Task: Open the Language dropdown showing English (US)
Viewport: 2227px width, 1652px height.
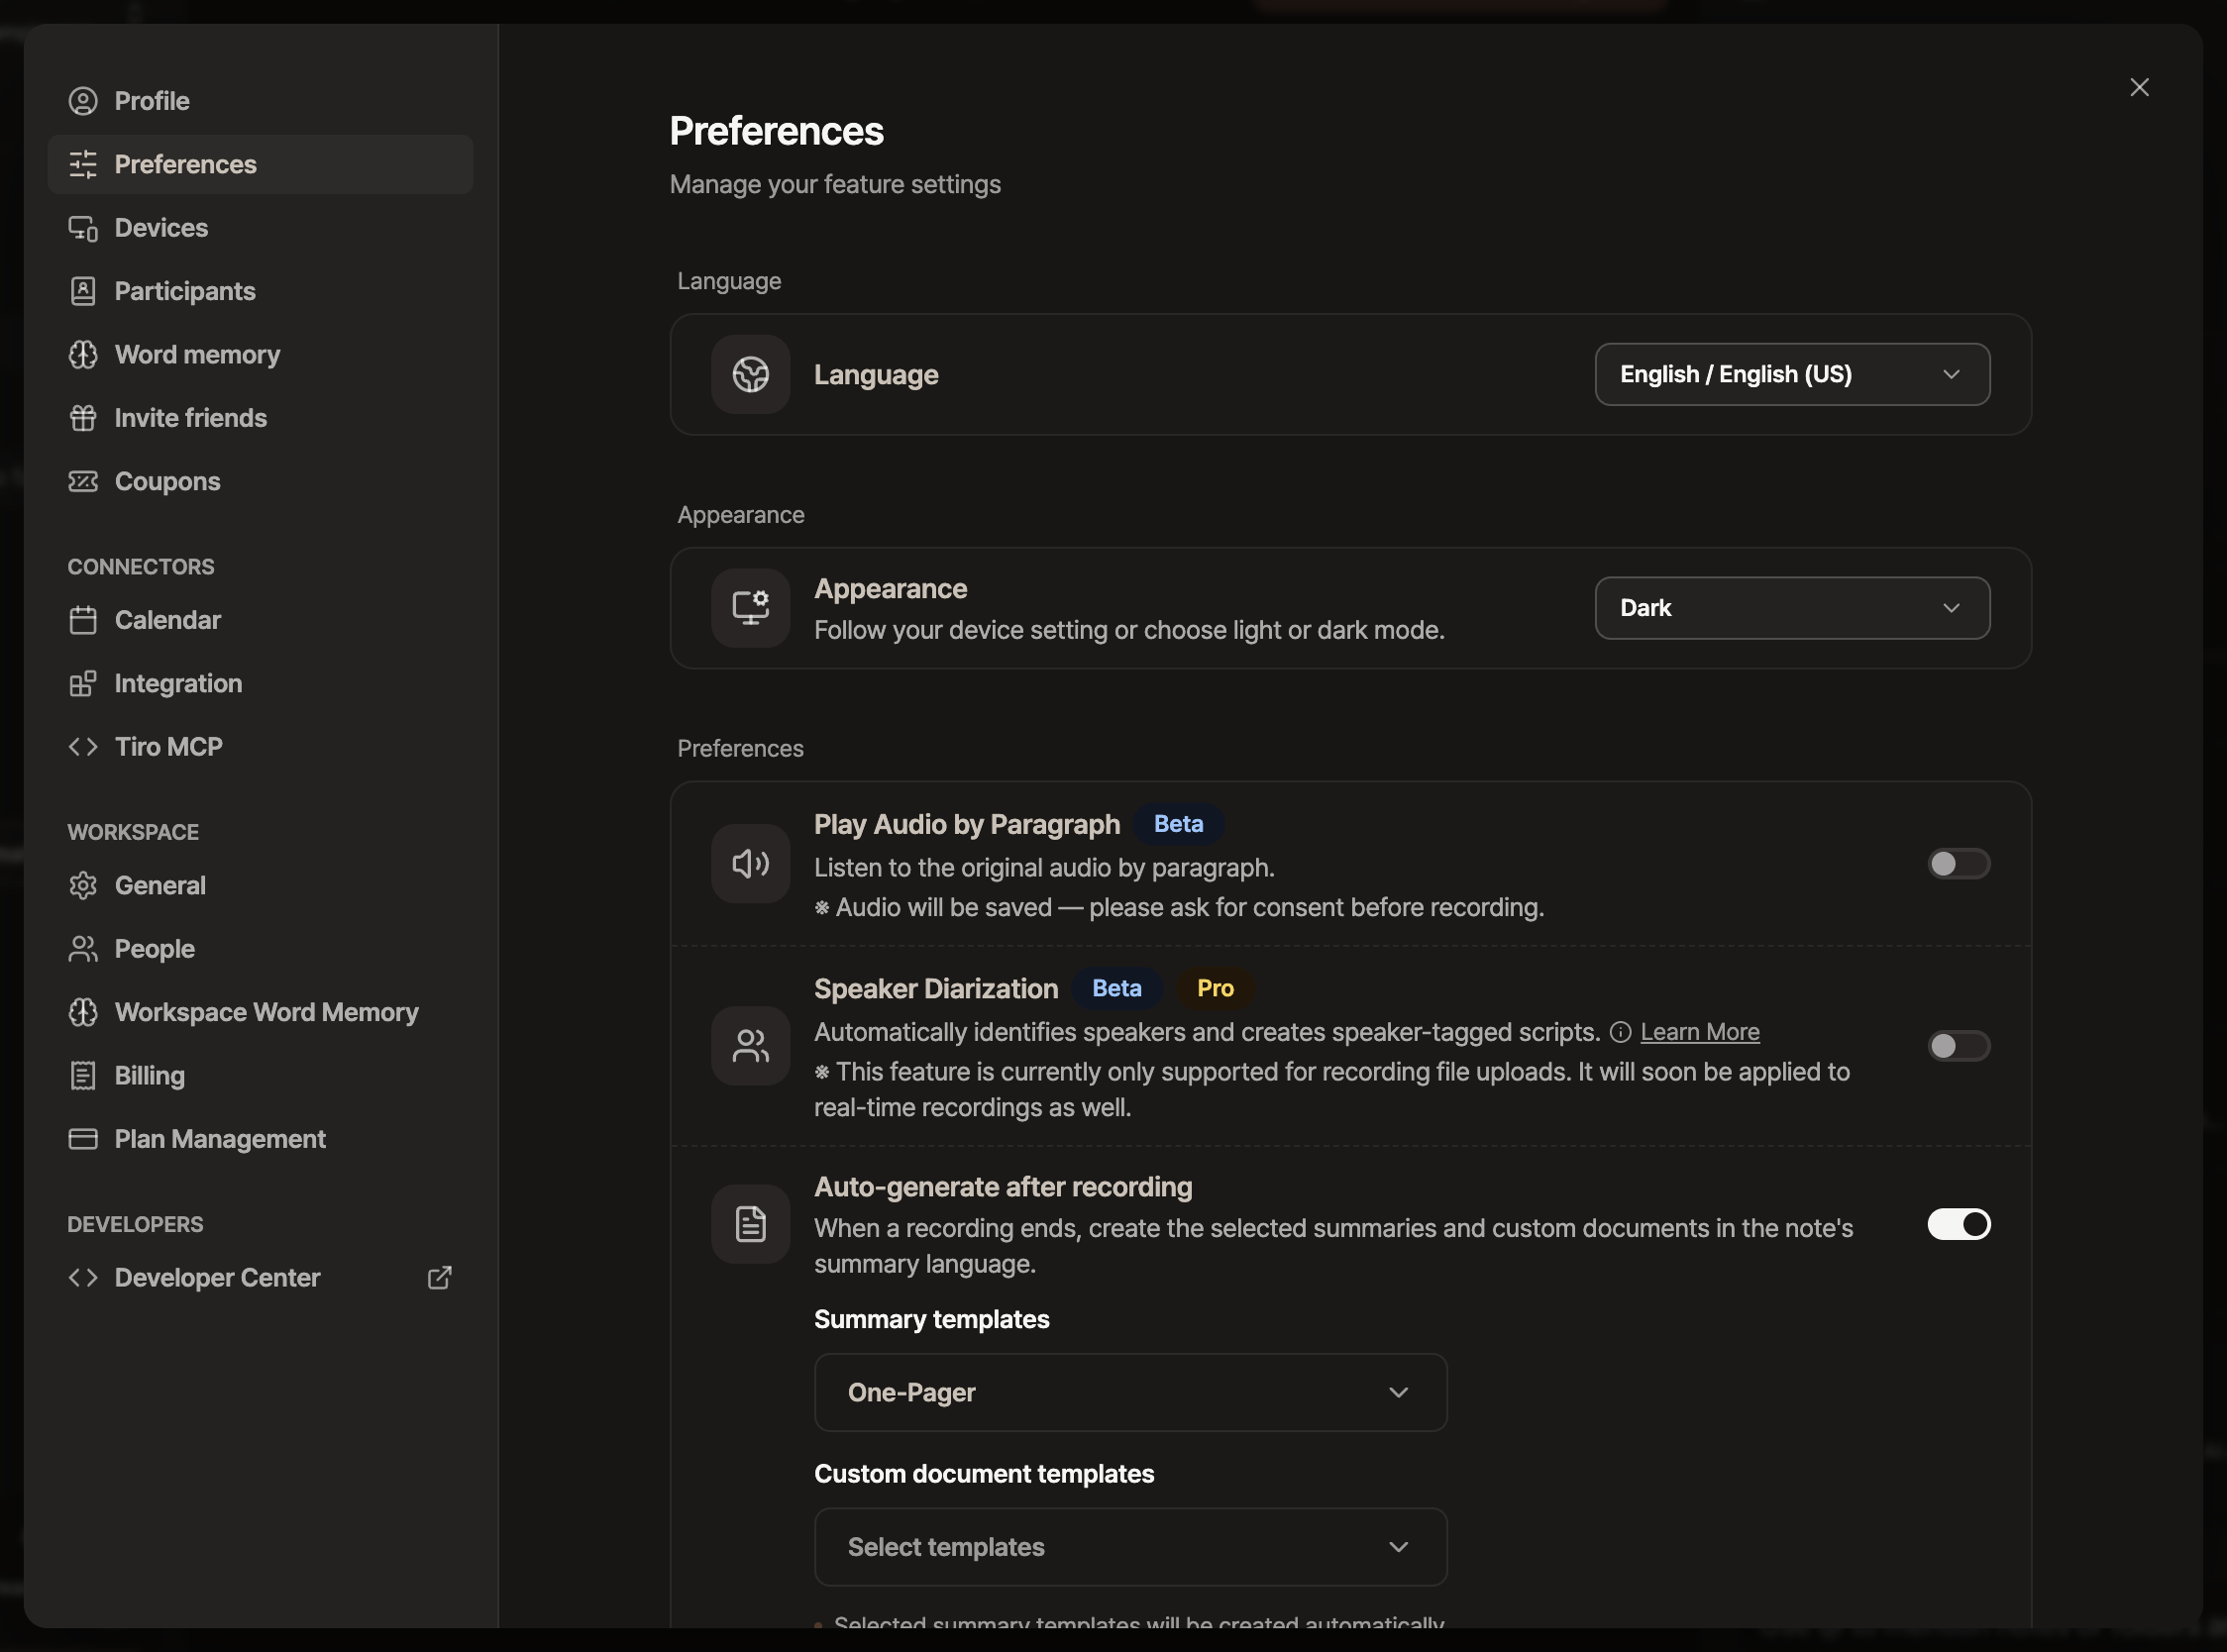Action: click(x=1792, y=374)
